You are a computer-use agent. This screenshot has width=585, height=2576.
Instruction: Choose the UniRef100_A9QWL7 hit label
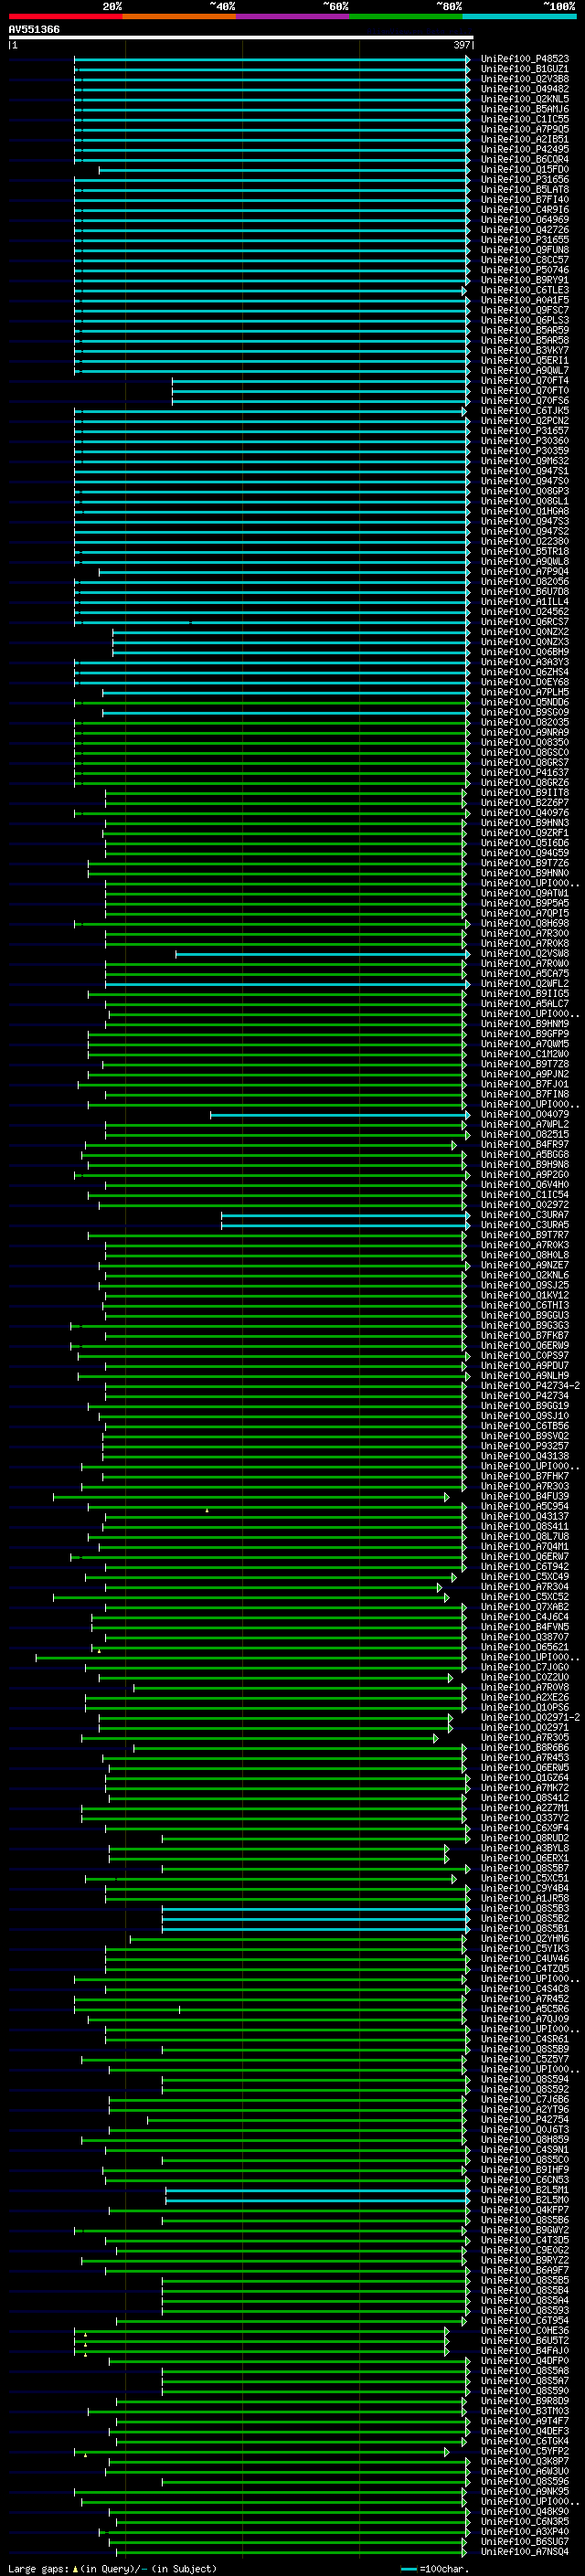click(524, 371)
